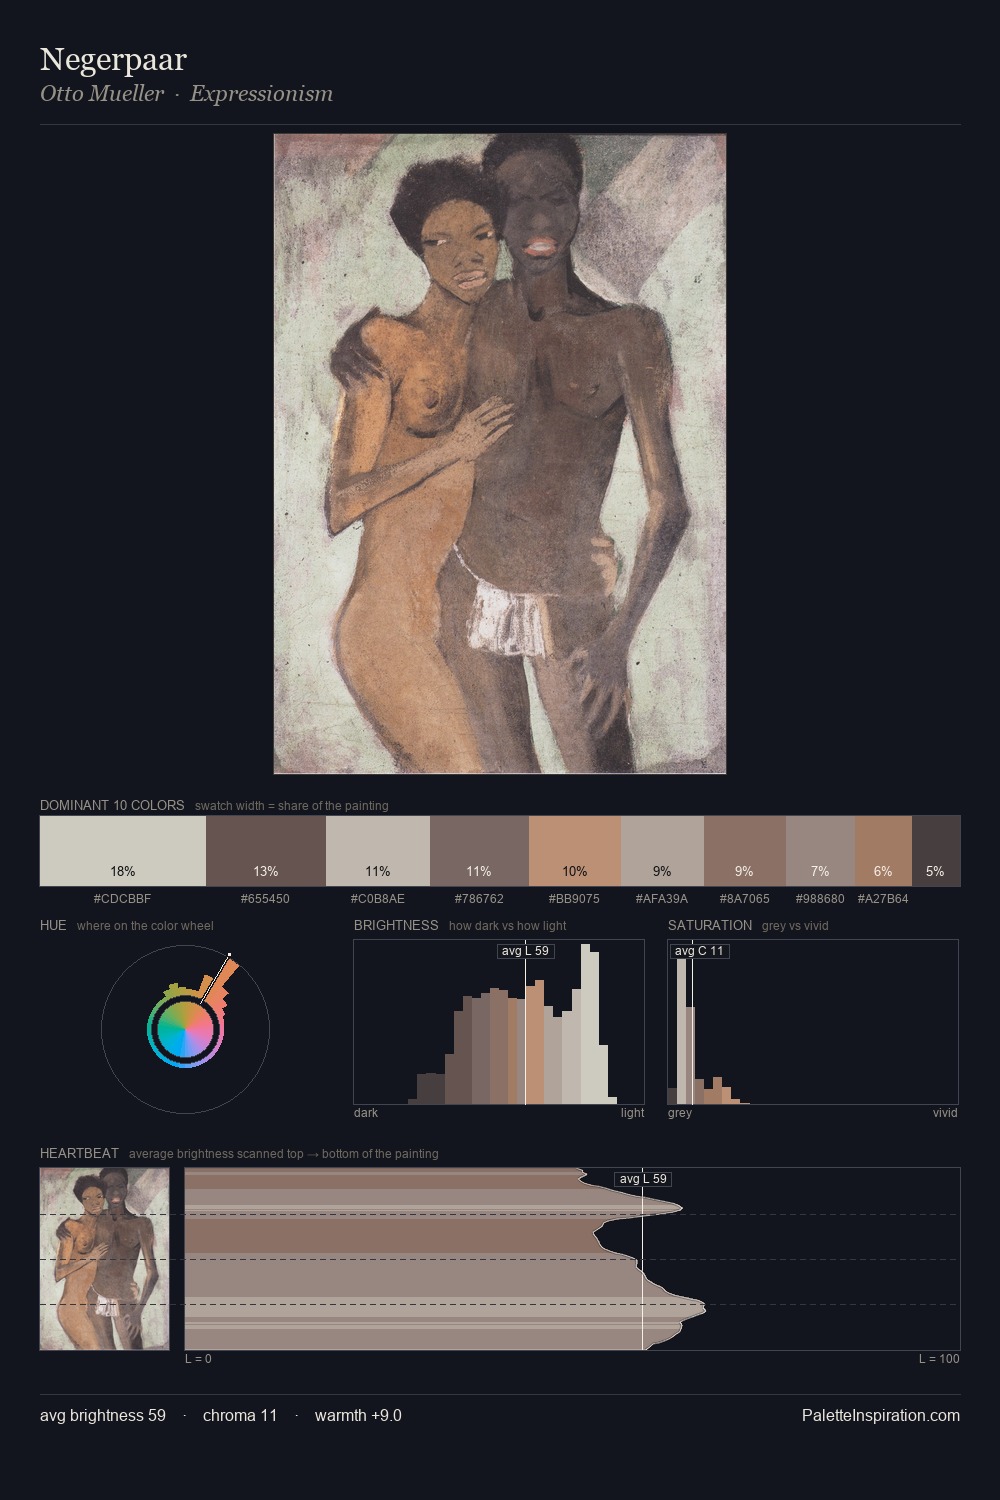Click the footer 'avg brightness 59' text
The height and width of the screenshot is (1500, 1000).
click(103, 1415)
